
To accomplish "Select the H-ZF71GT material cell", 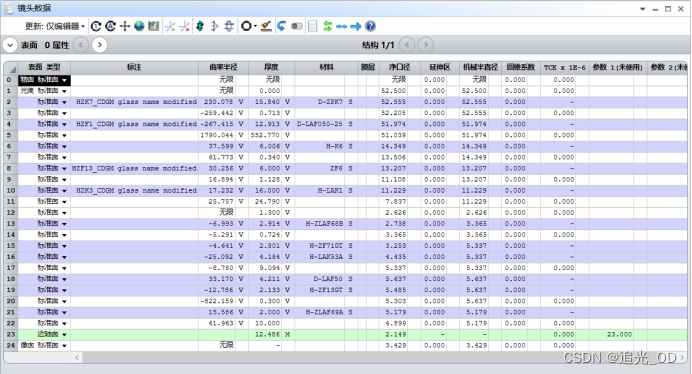I will [x=320, y=246].
